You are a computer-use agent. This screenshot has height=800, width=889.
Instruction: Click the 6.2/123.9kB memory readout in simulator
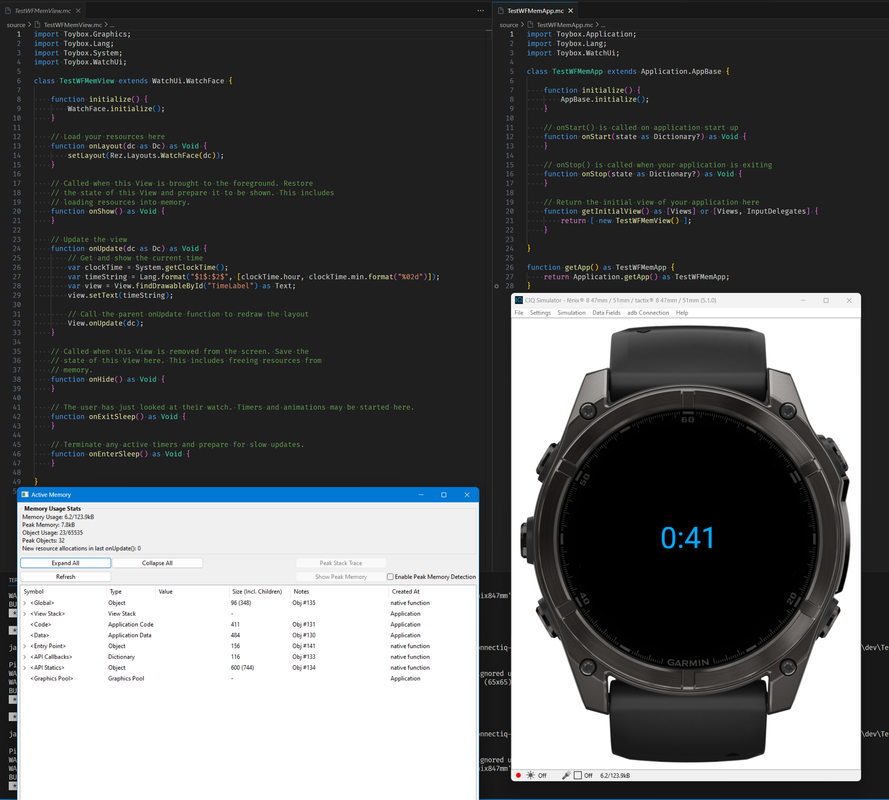pyautogui.click(x=615, y=775)
